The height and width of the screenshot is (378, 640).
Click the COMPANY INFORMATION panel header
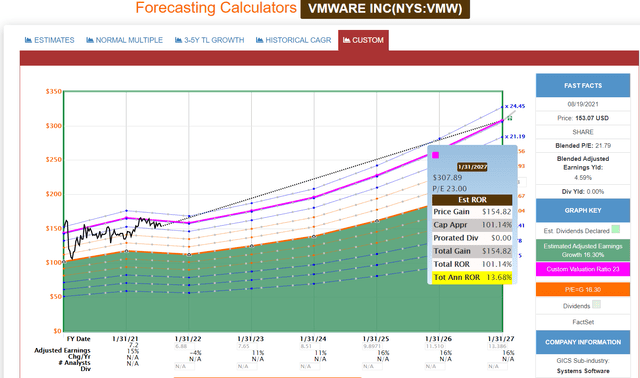coord(583,342)
